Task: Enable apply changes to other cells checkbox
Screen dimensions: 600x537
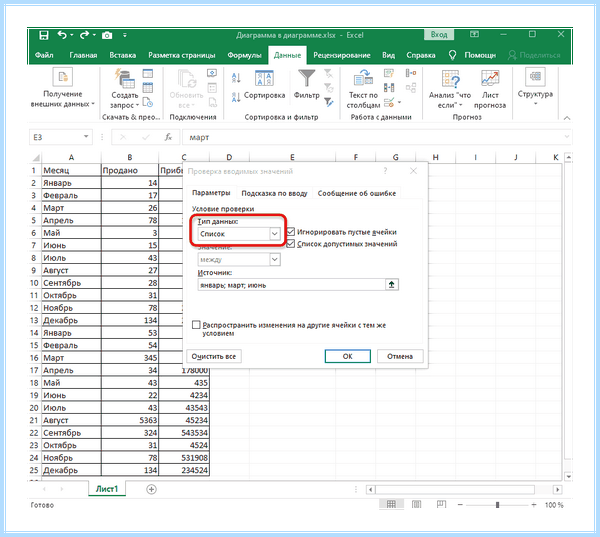Action: pos(196,325)
